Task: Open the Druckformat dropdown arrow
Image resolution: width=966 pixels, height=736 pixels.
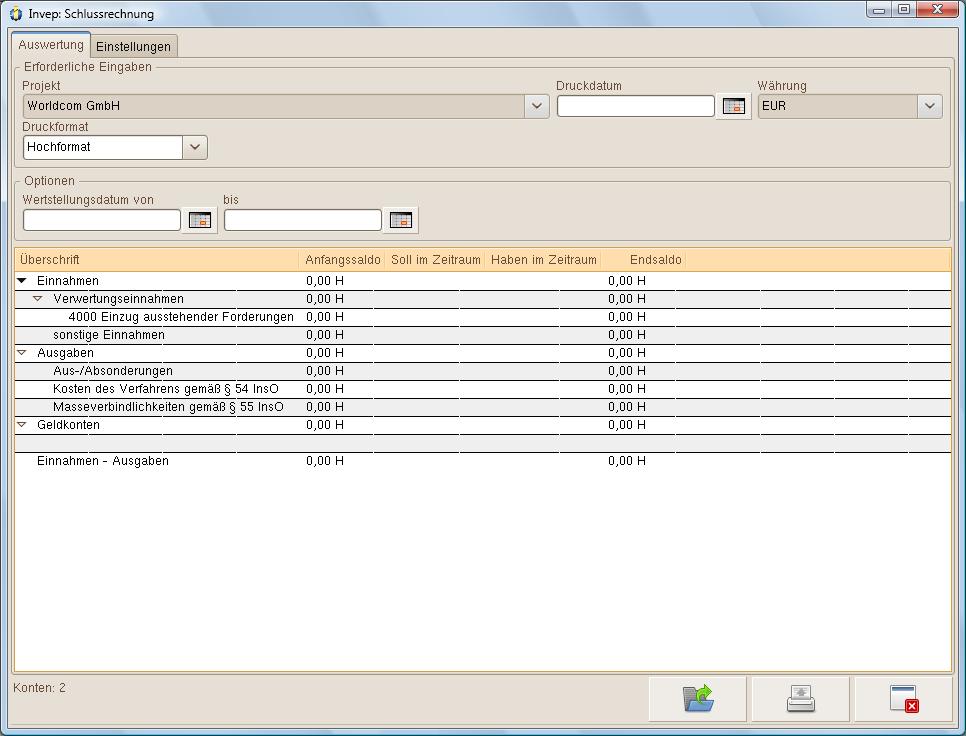Action: point(195,147)
